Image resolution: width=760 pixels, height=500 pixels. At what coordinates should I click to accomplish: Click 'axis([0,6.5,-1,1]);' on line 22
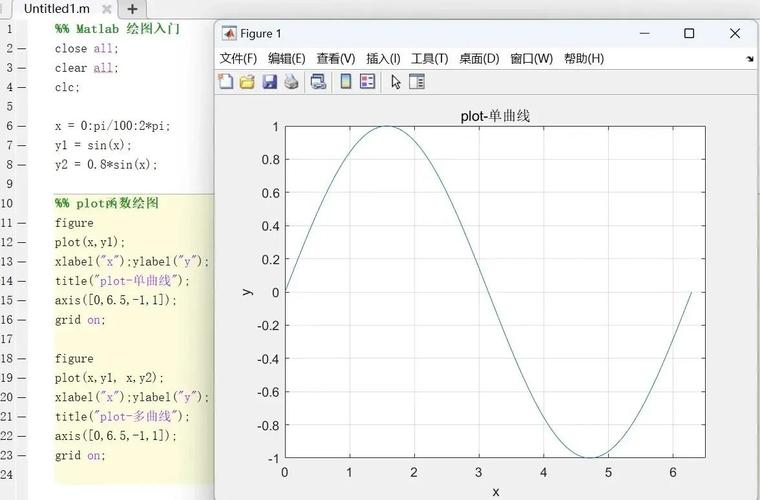[x=116, y=436]
